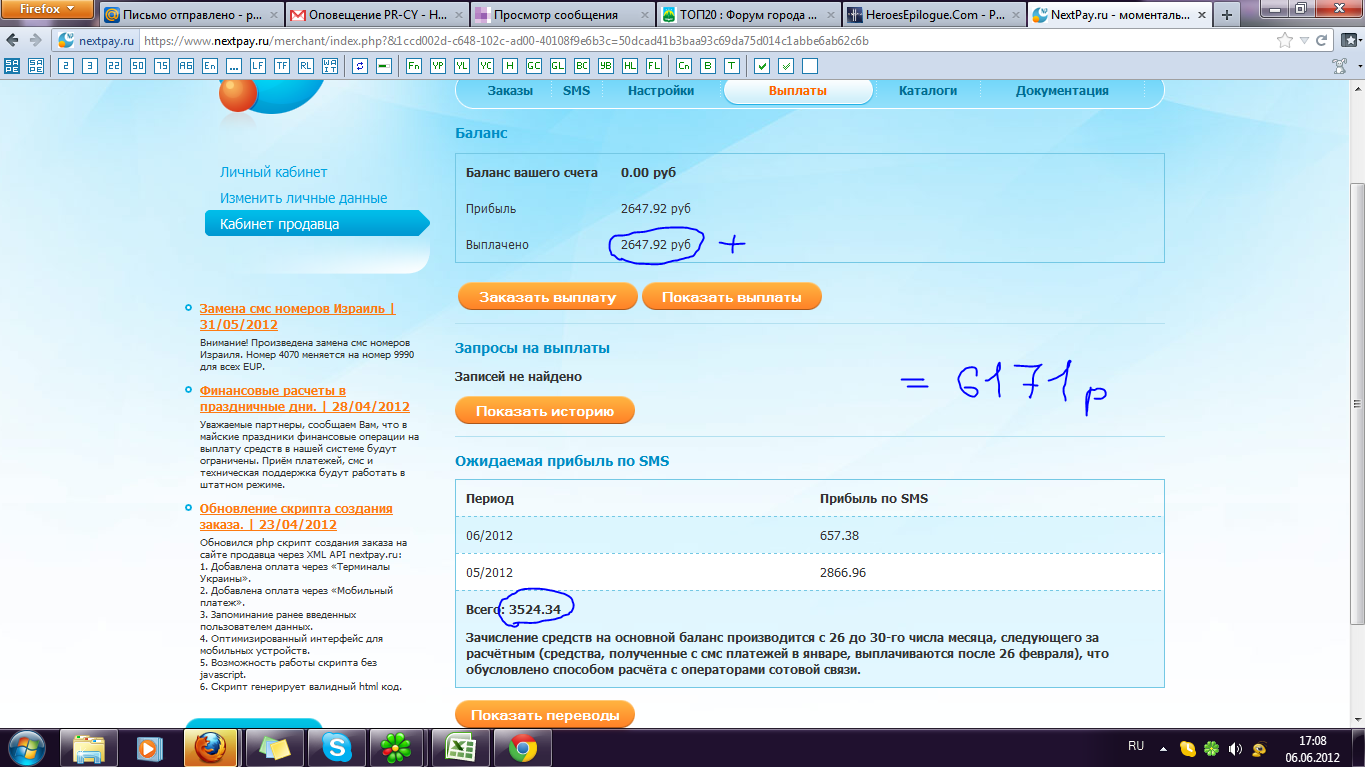The height and width of the screenshot is (767, 1365).
Task: Open the 'Личный кабинет' sidebar link
Action: 274,172
